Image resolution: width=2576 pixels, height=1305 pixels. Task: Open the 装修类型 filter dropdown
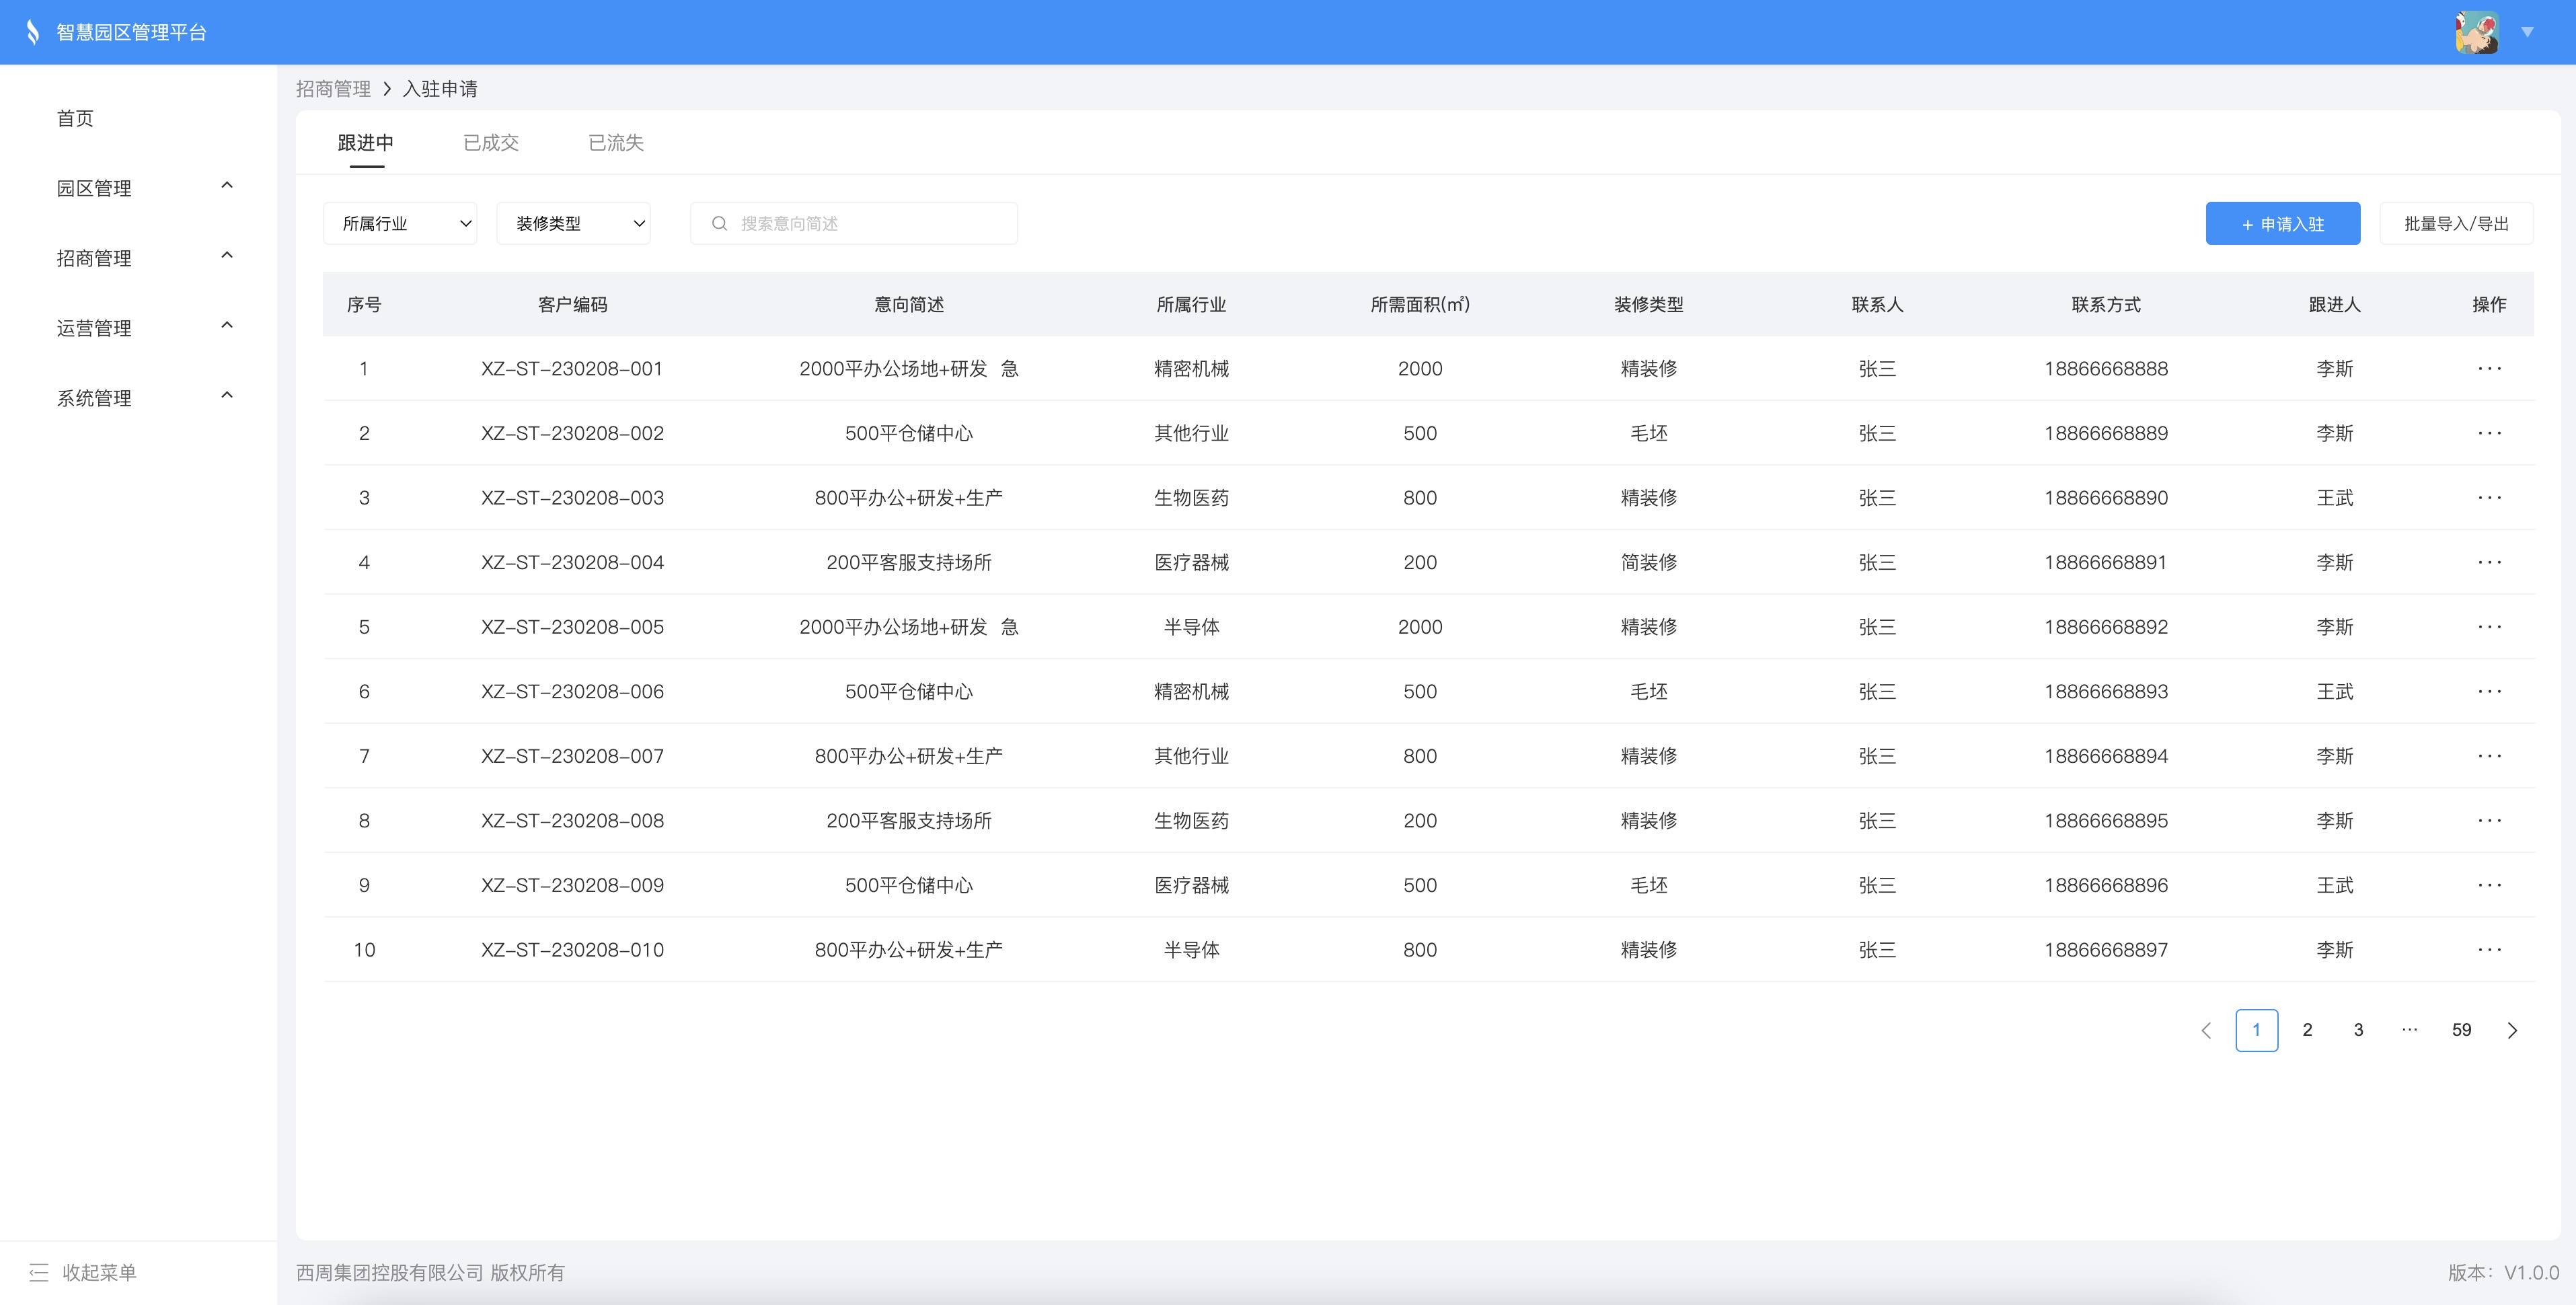point(573,224)
